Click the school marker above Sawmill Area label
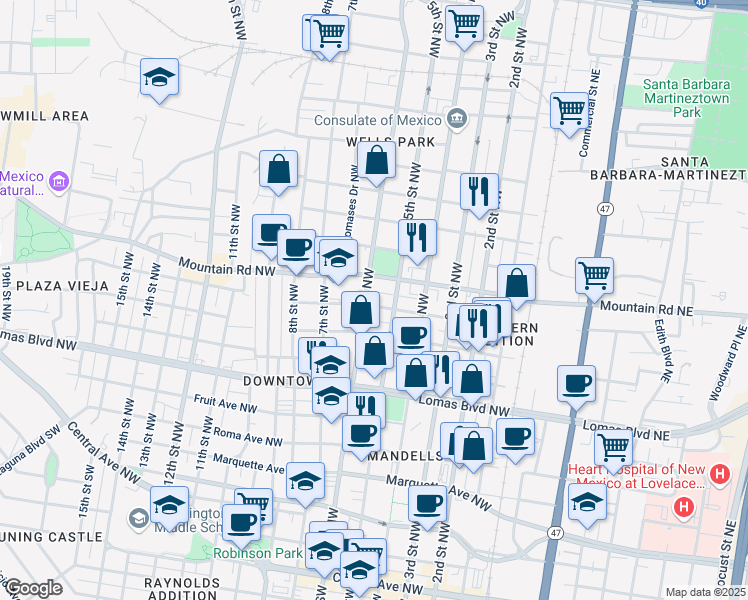 [x=160, y=77]
